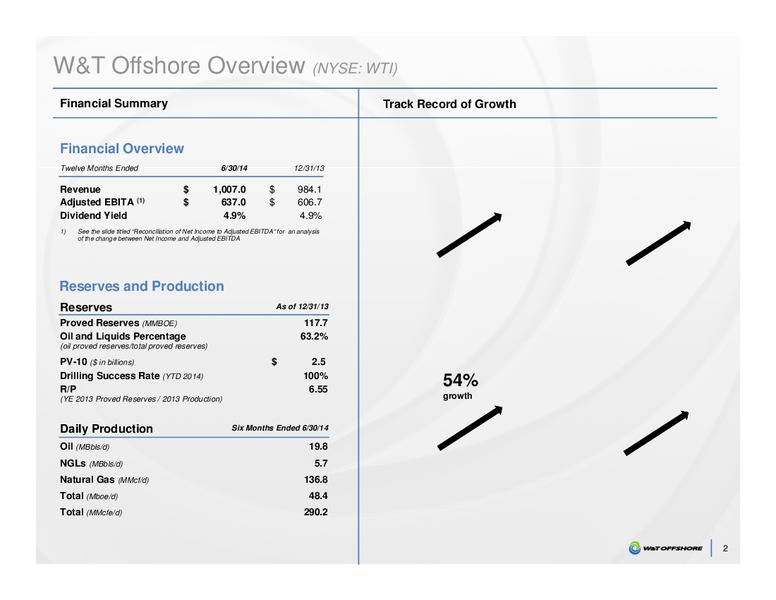Click the Twelve Months Ended label

click(99, 168)
